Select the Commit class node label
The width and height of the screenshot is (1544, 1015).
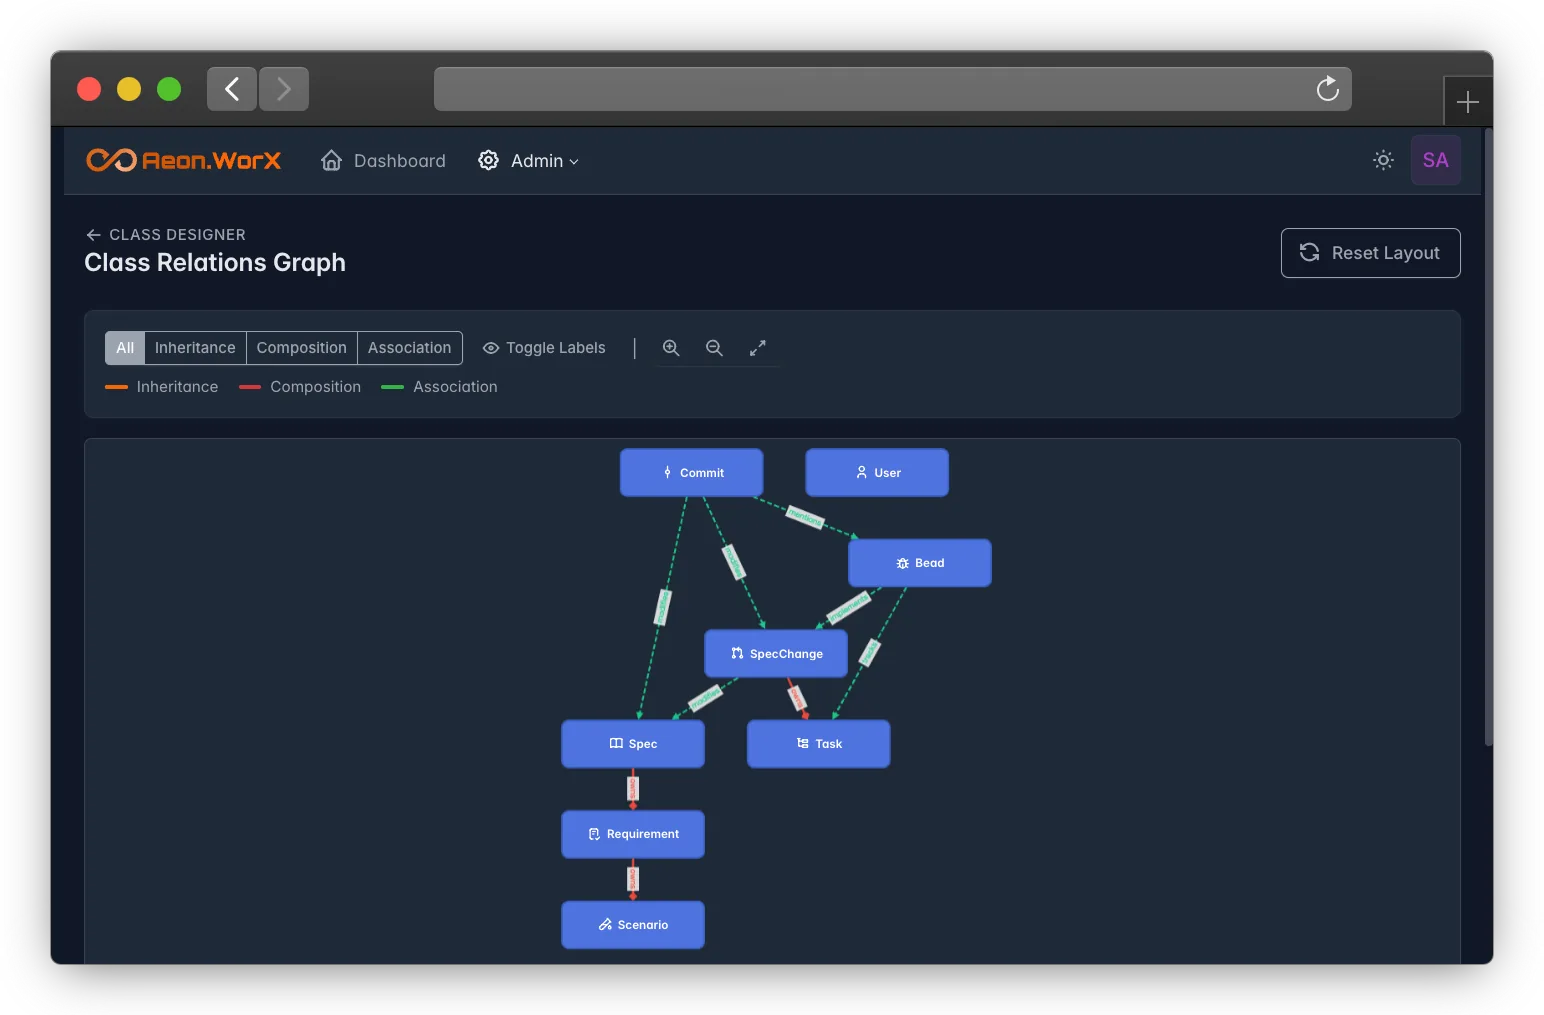click(x=701, y=473)
